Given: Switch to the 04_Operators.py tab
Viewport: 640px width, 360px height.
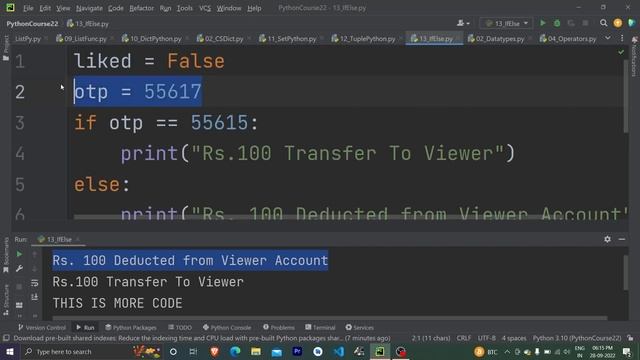Looking at the screenshot, I should (571, 39).
